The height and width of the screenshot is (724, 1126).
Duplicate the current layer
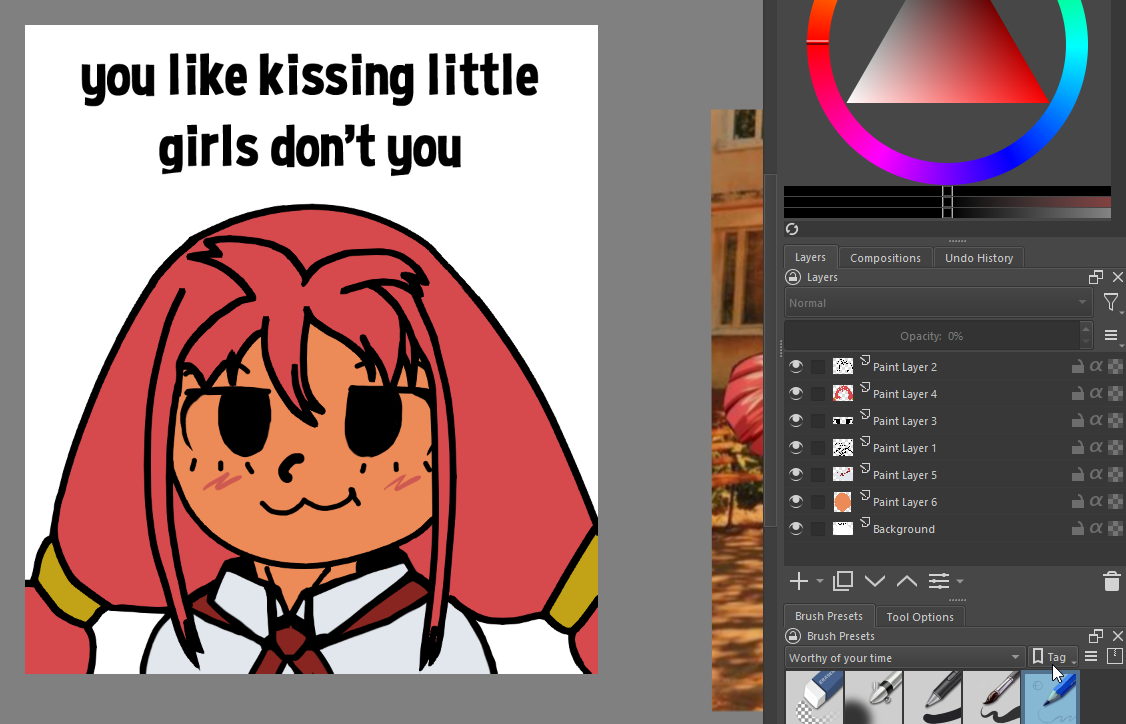pos(843,581)
